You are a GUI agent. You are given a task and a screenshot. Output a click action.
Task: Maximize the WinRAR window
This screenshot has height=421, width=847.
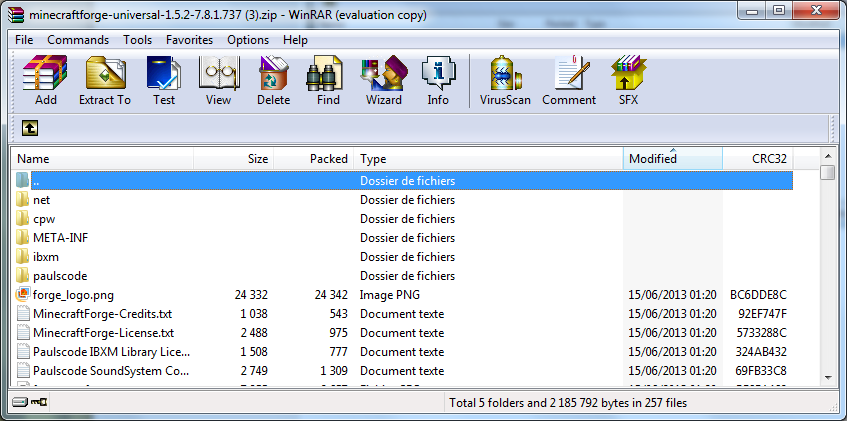(778, 10)
